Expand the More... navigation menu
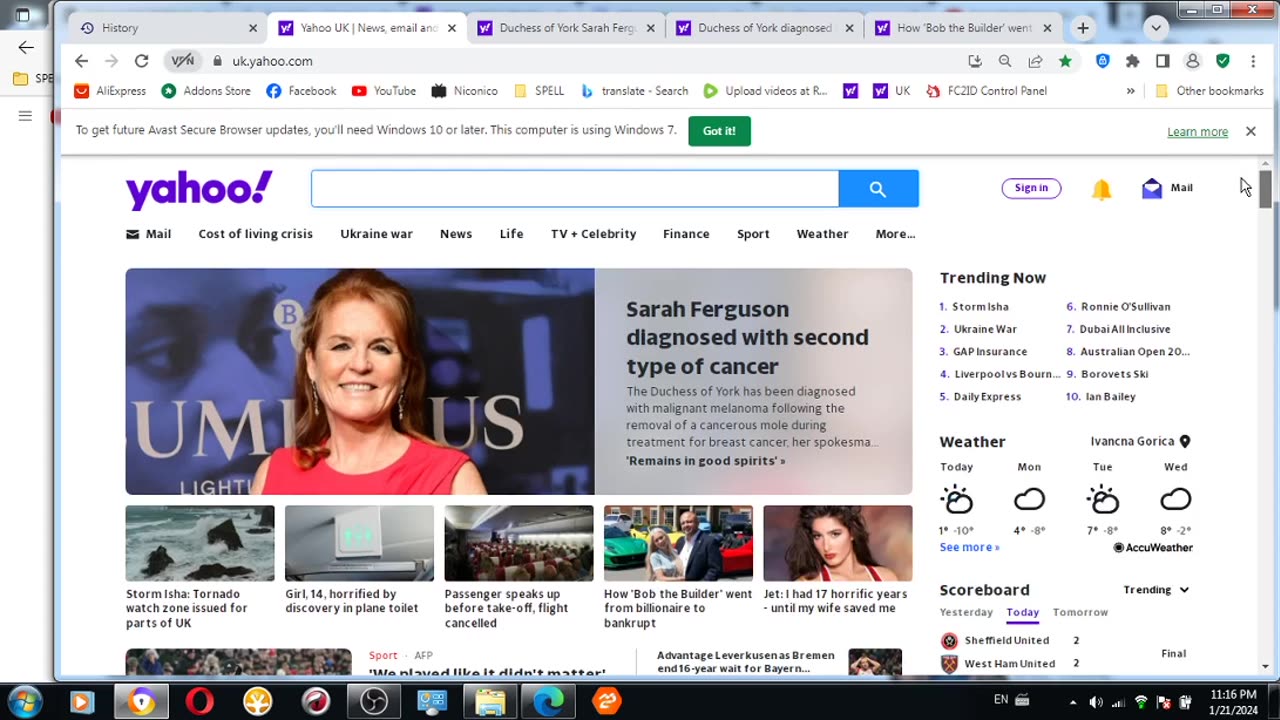The width and height of the screenshot is (1280, 720). [x=895, y=234]
